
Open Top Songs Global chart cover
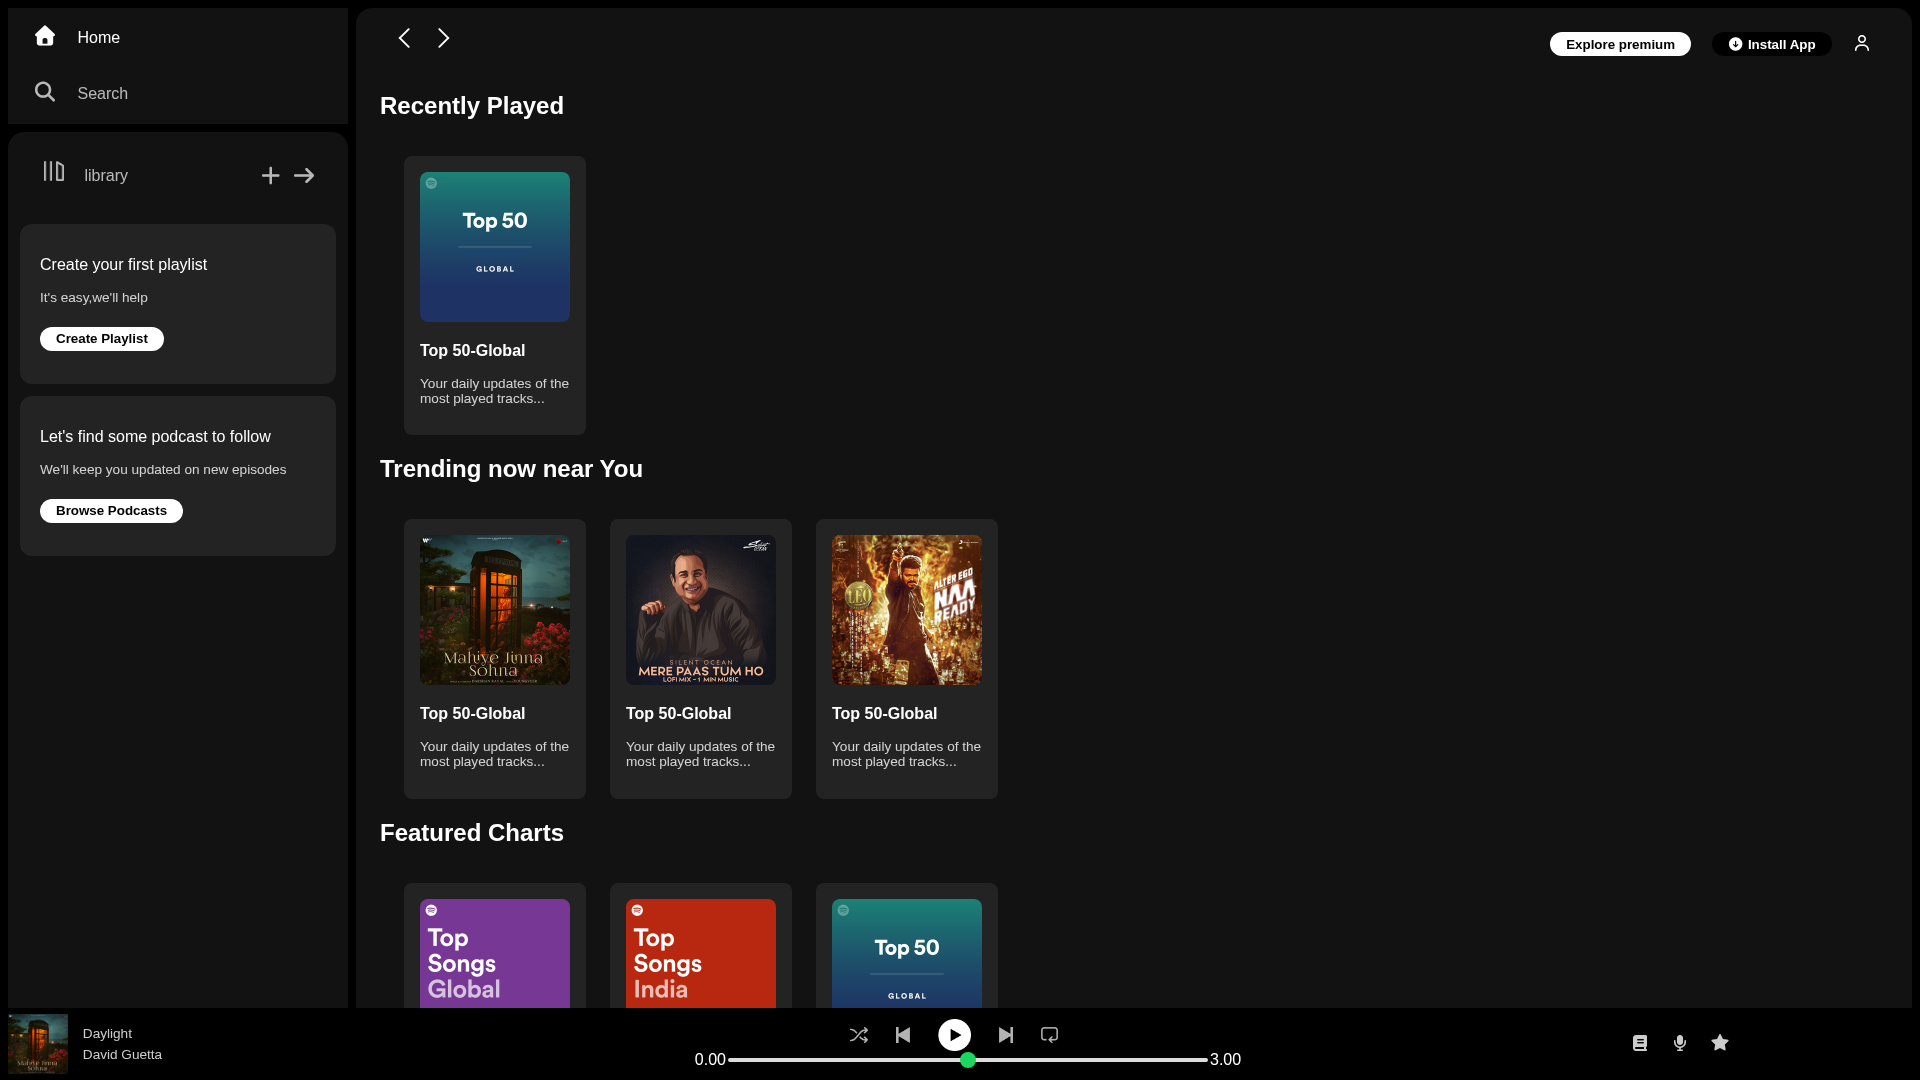[x=495, y=953]
